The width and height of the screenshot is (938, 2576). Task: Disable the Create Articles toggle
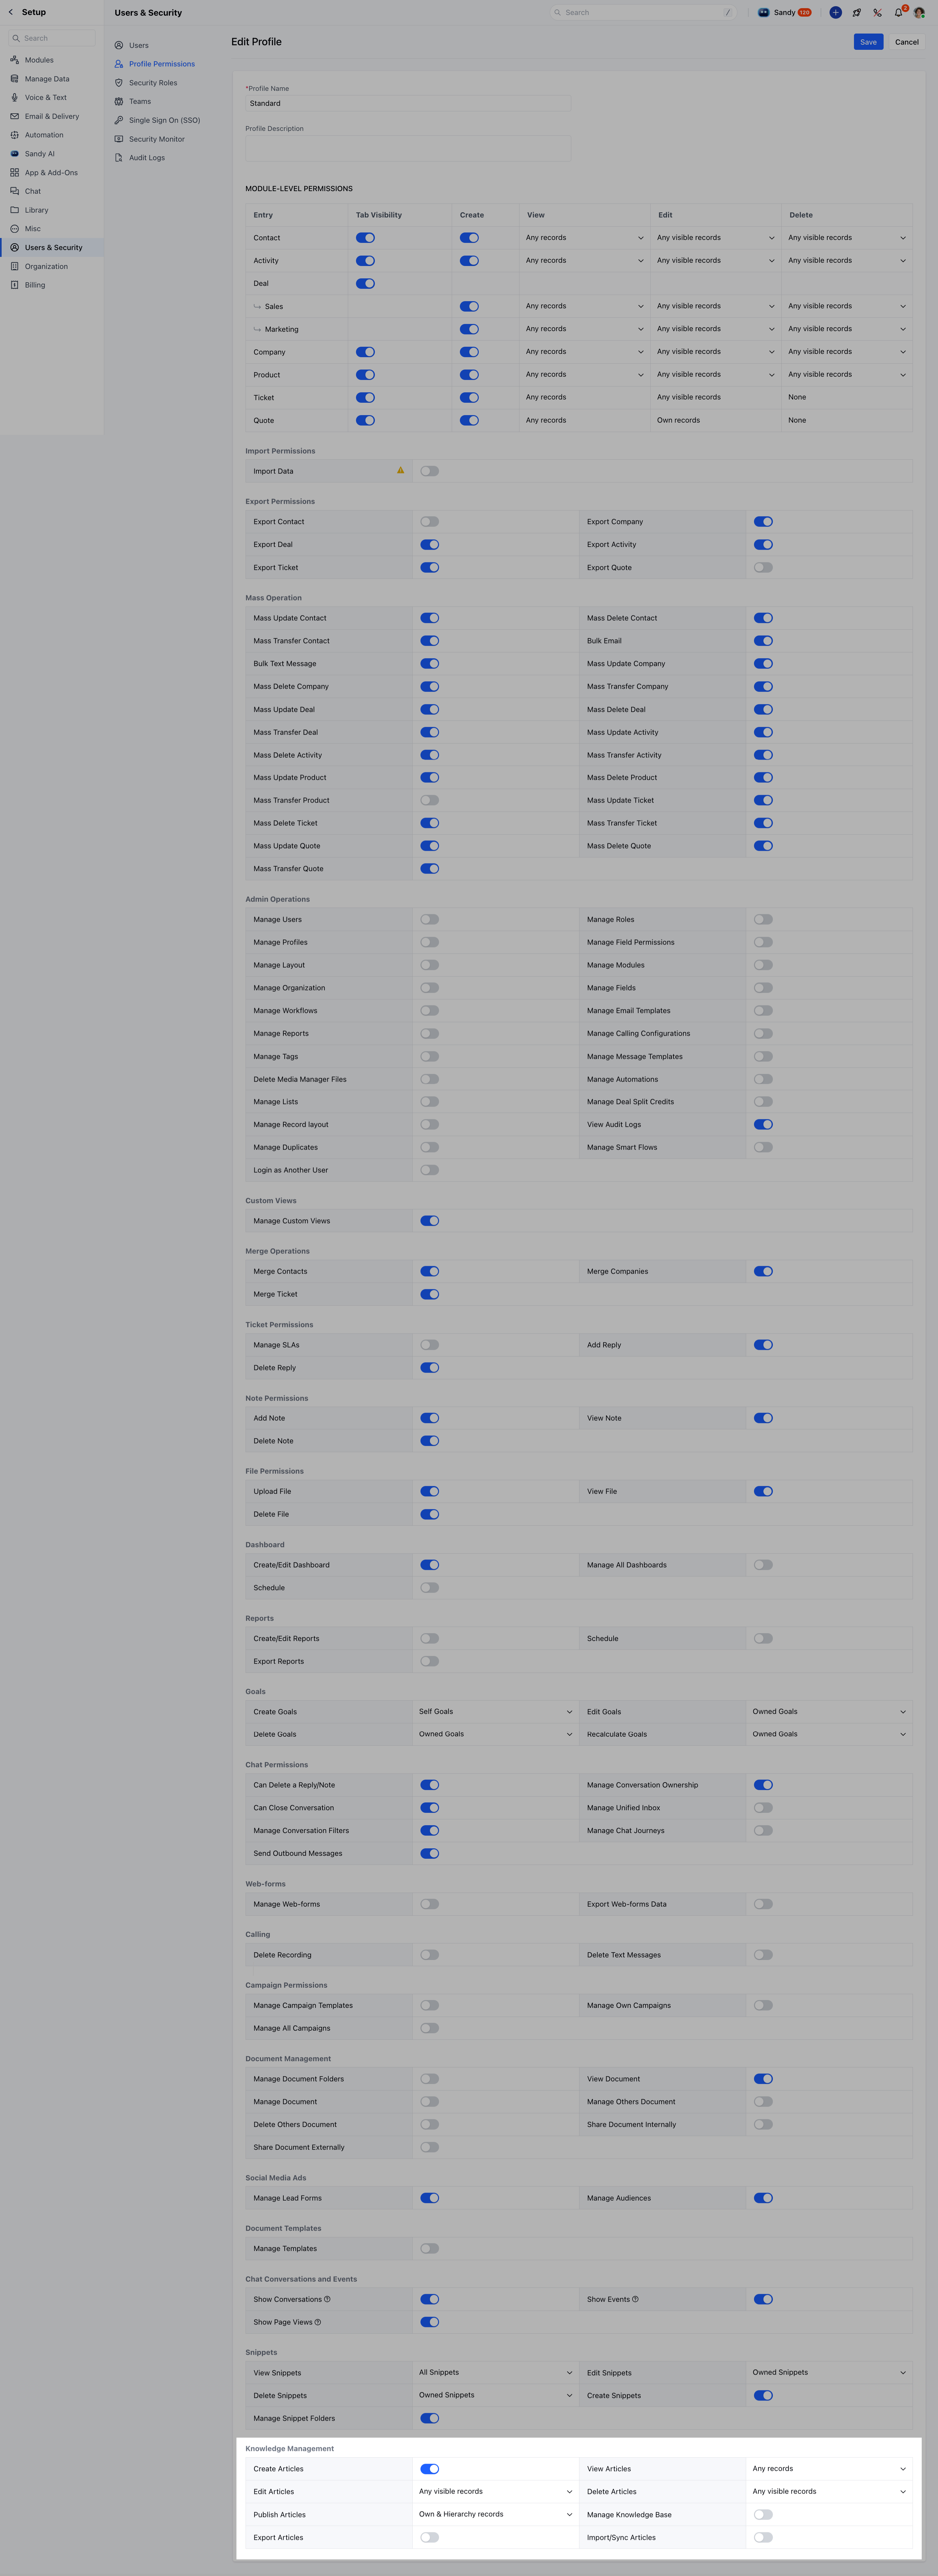click(429, 2468)
